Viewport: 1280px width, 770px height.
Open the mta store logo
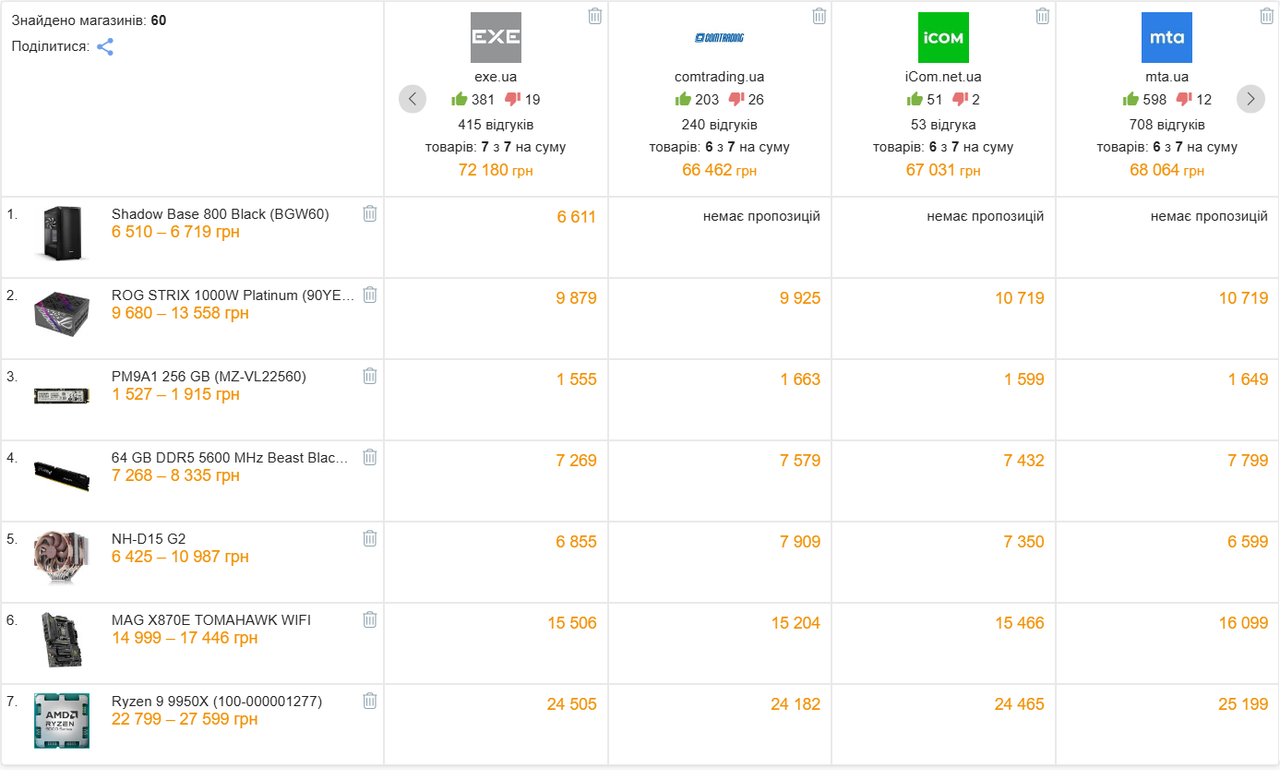(x=1167, y=38)
